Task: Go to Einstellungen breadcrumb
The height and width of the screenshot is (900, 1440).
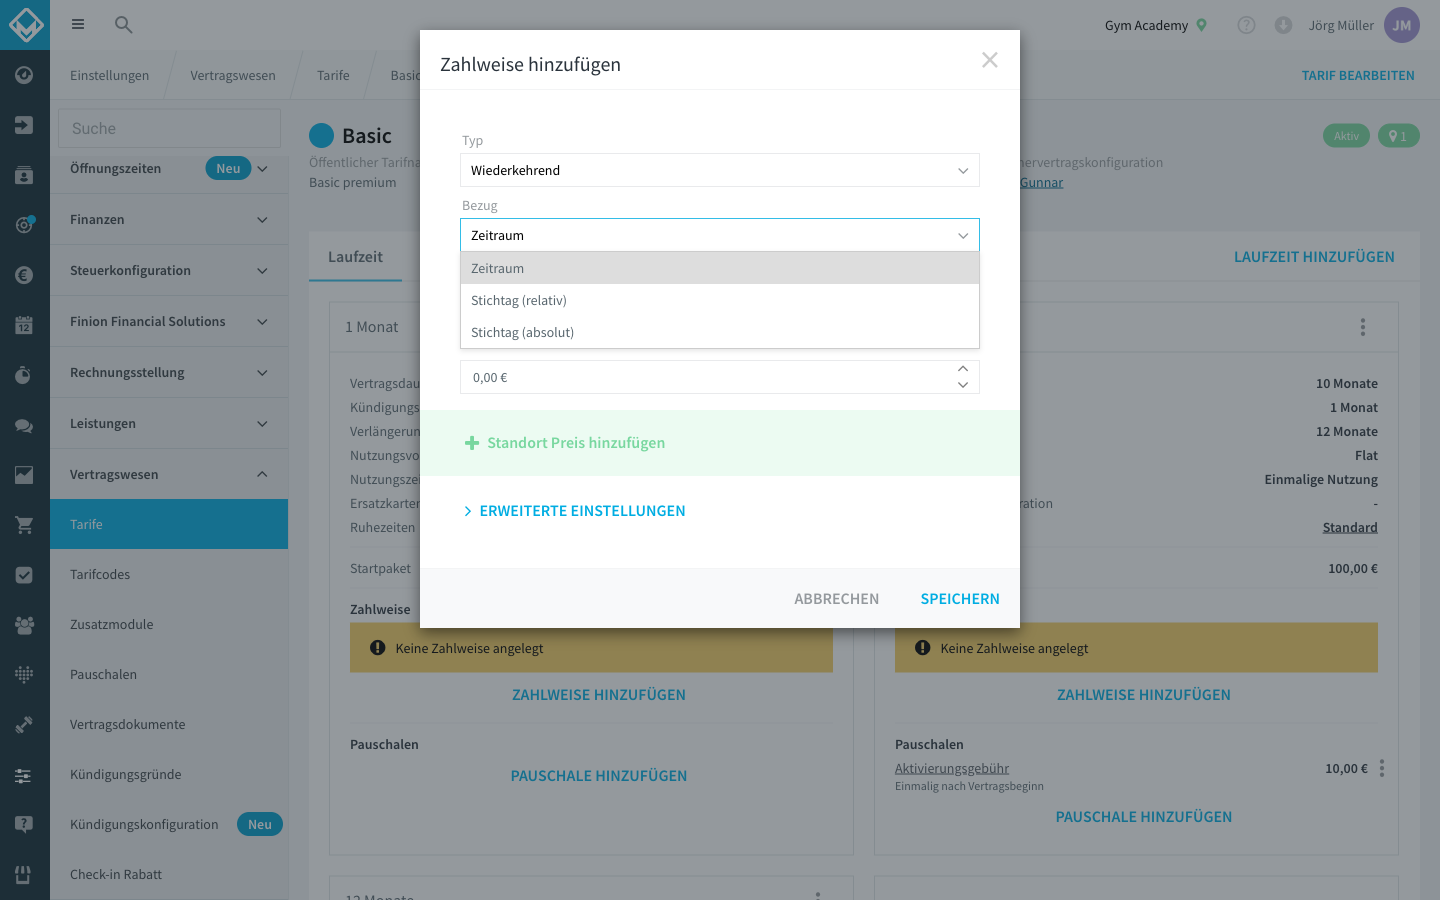Action: coord(110,75)
